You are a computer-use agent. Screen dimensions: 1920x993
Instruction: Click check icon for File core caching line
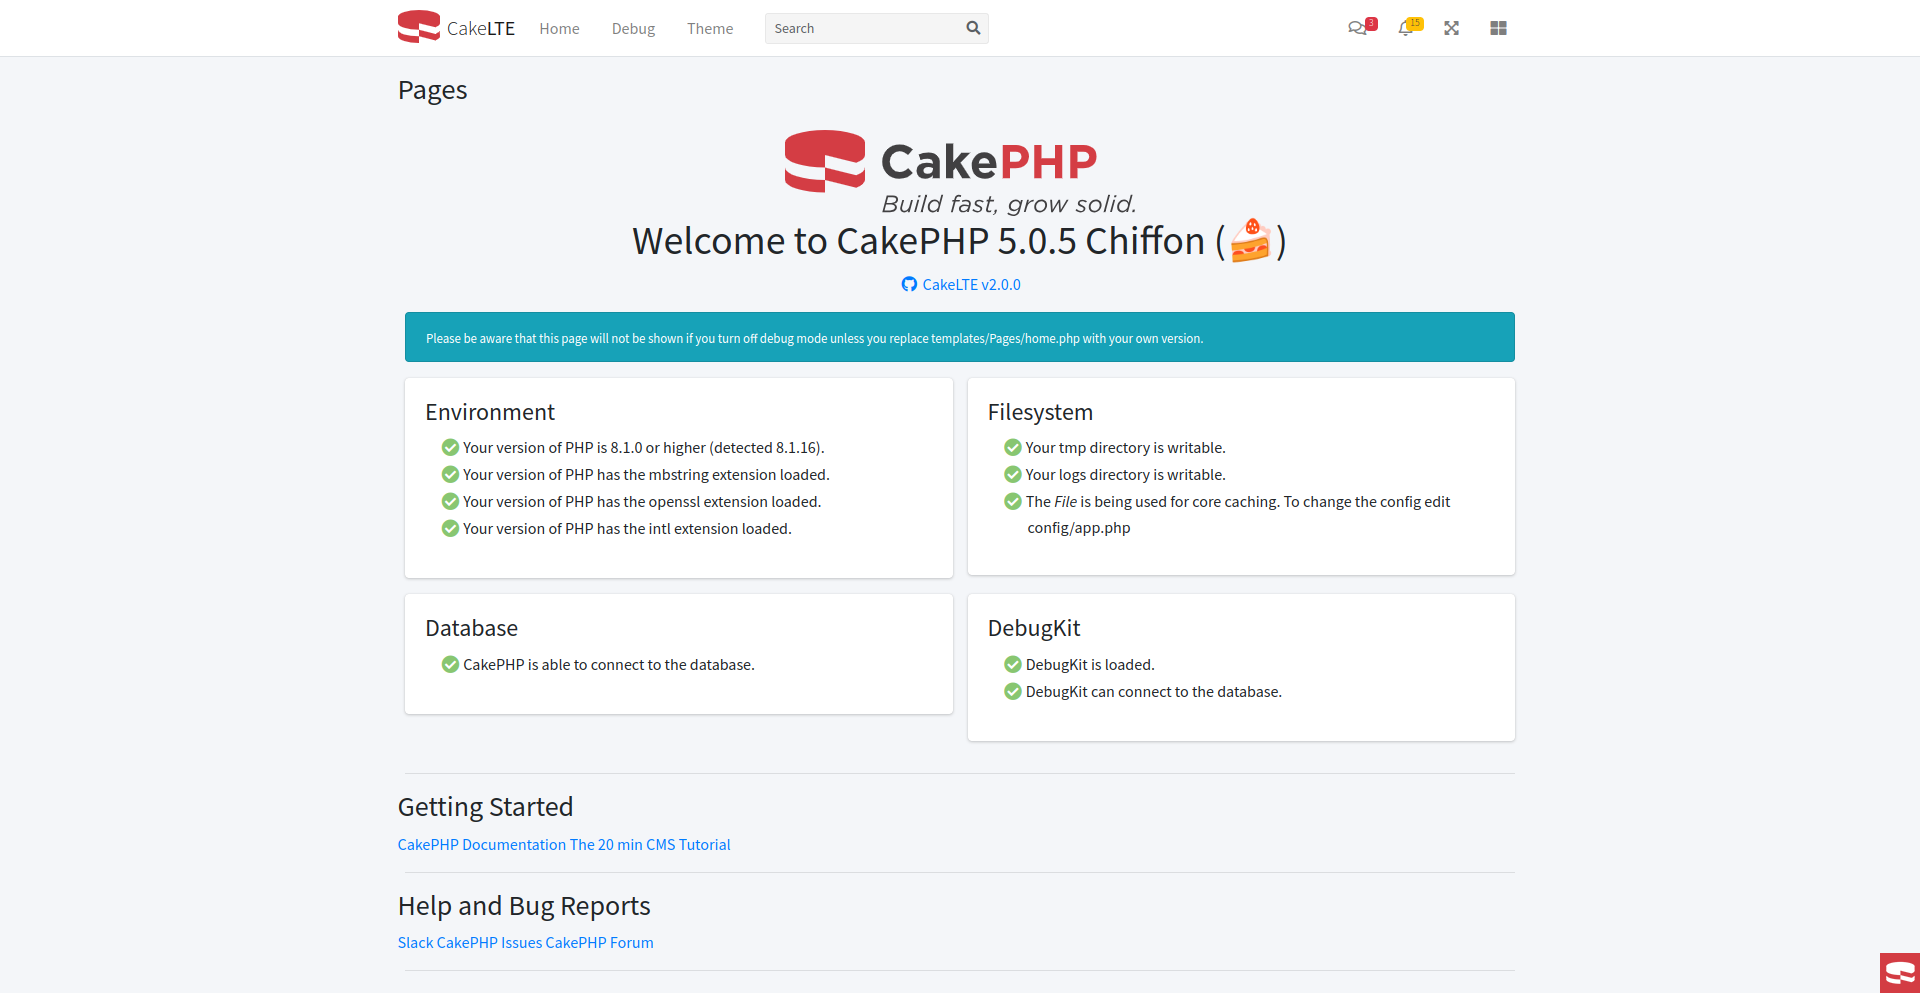tap(1013, 501)
